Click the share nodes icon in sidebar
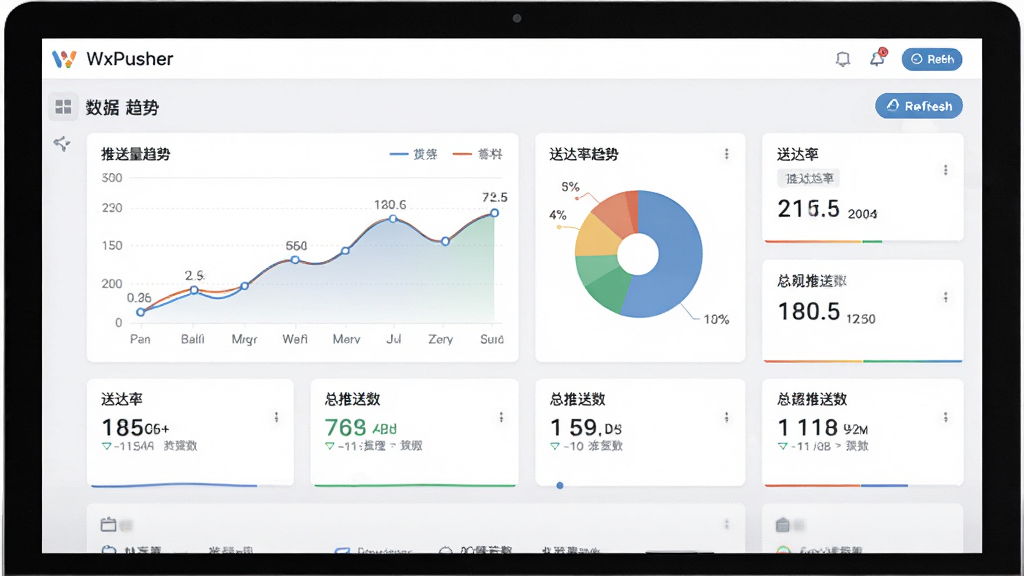Image resolution: width=1024 pixels, height=576 pixels. coord(62,143)
